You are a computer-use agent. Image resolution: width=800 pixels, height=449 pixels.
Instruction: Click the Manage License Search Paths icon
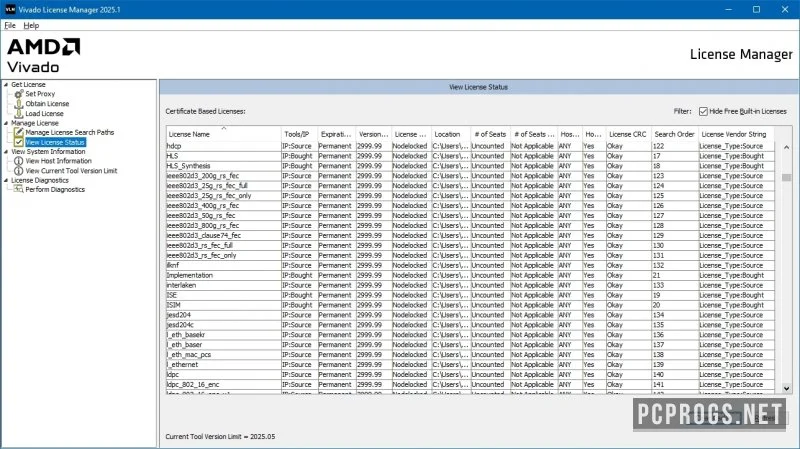(19, 132)
